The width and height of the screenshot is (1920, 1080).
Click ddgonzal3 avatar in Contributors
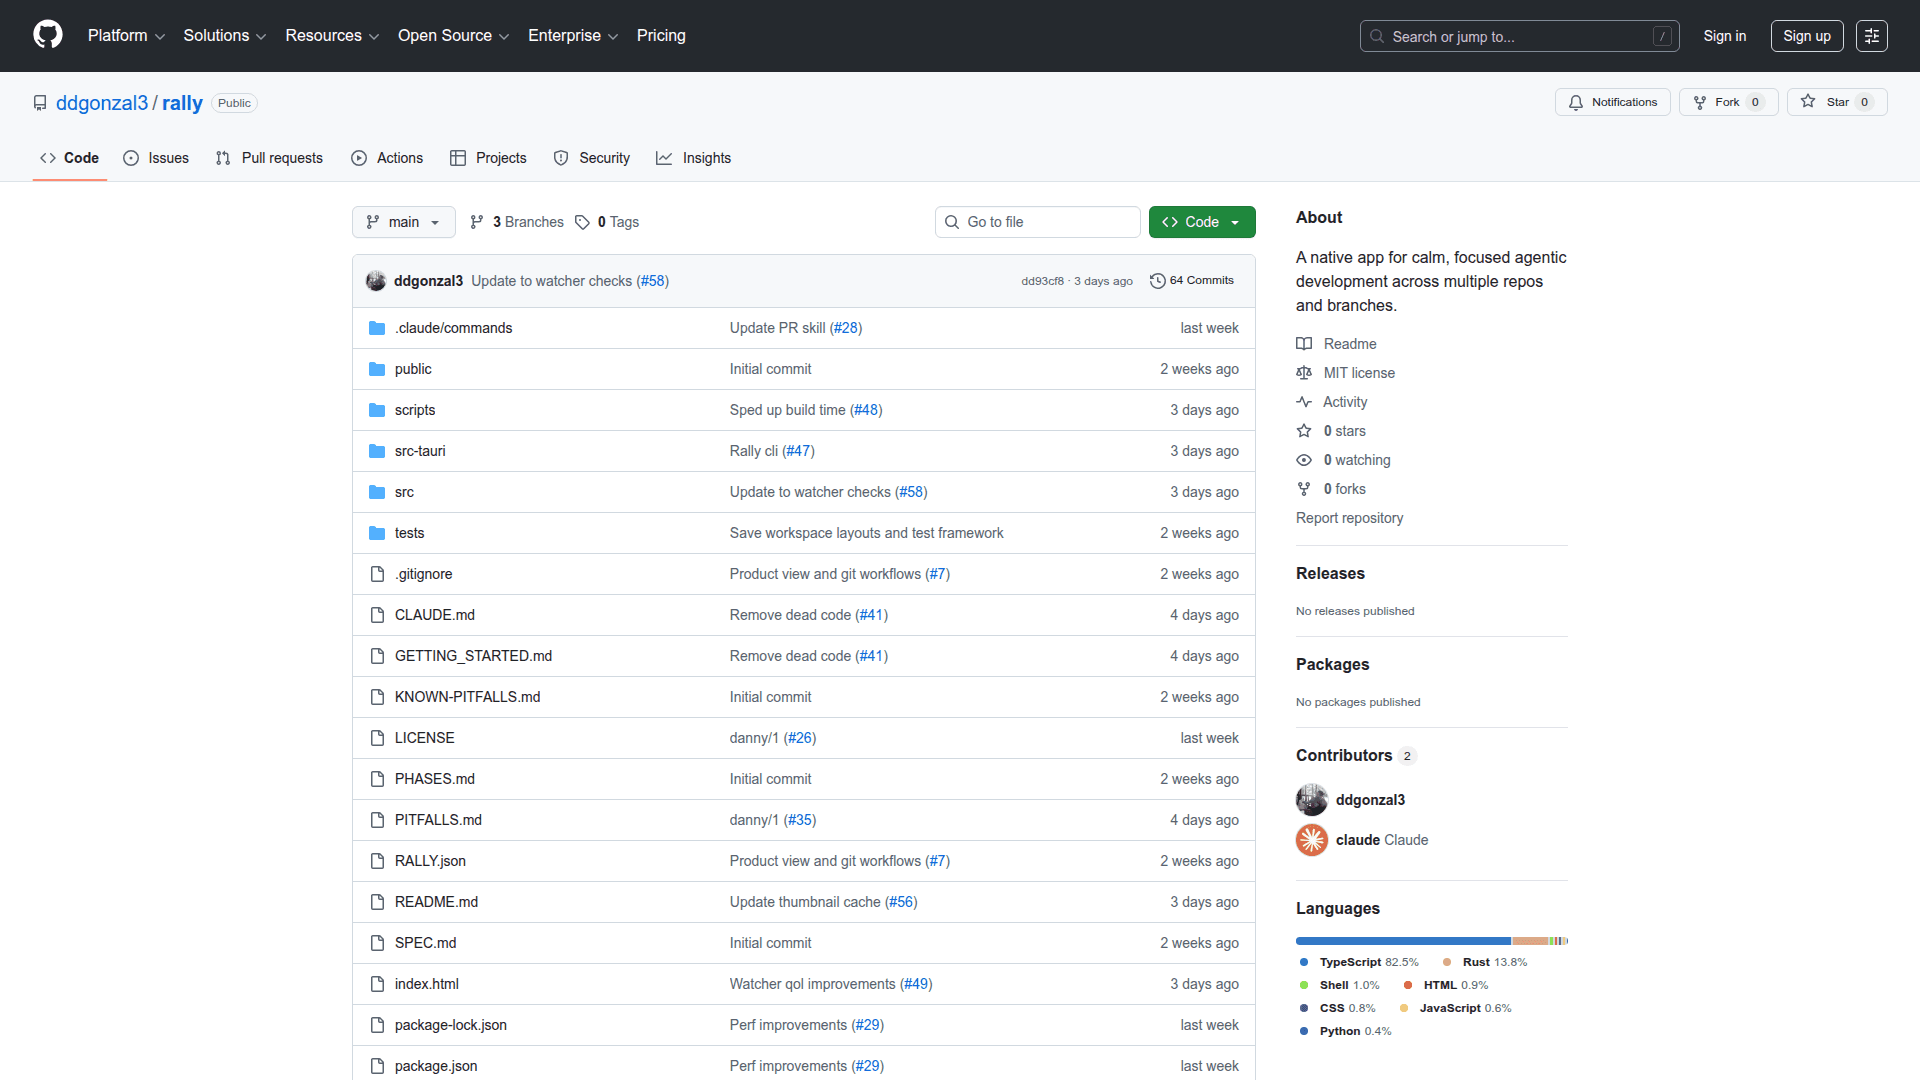pyautogui.click(x=1311, y=800)
